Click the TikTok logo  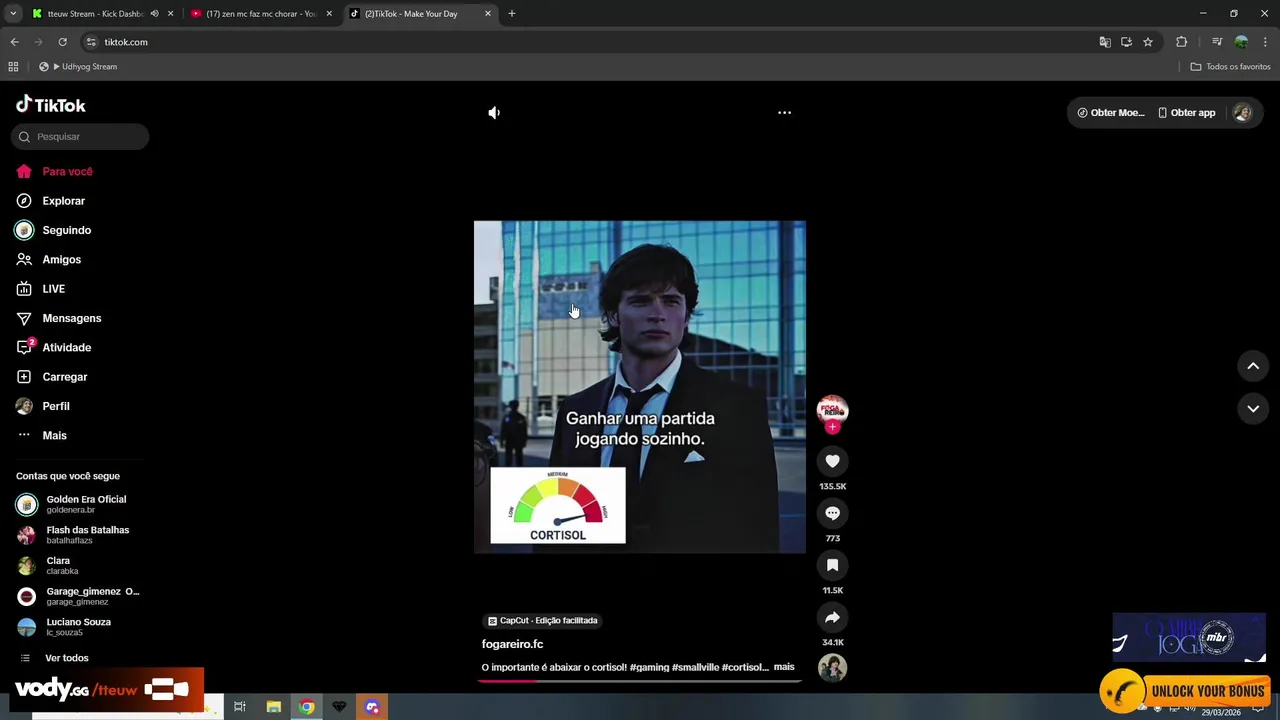pos(51,105)
